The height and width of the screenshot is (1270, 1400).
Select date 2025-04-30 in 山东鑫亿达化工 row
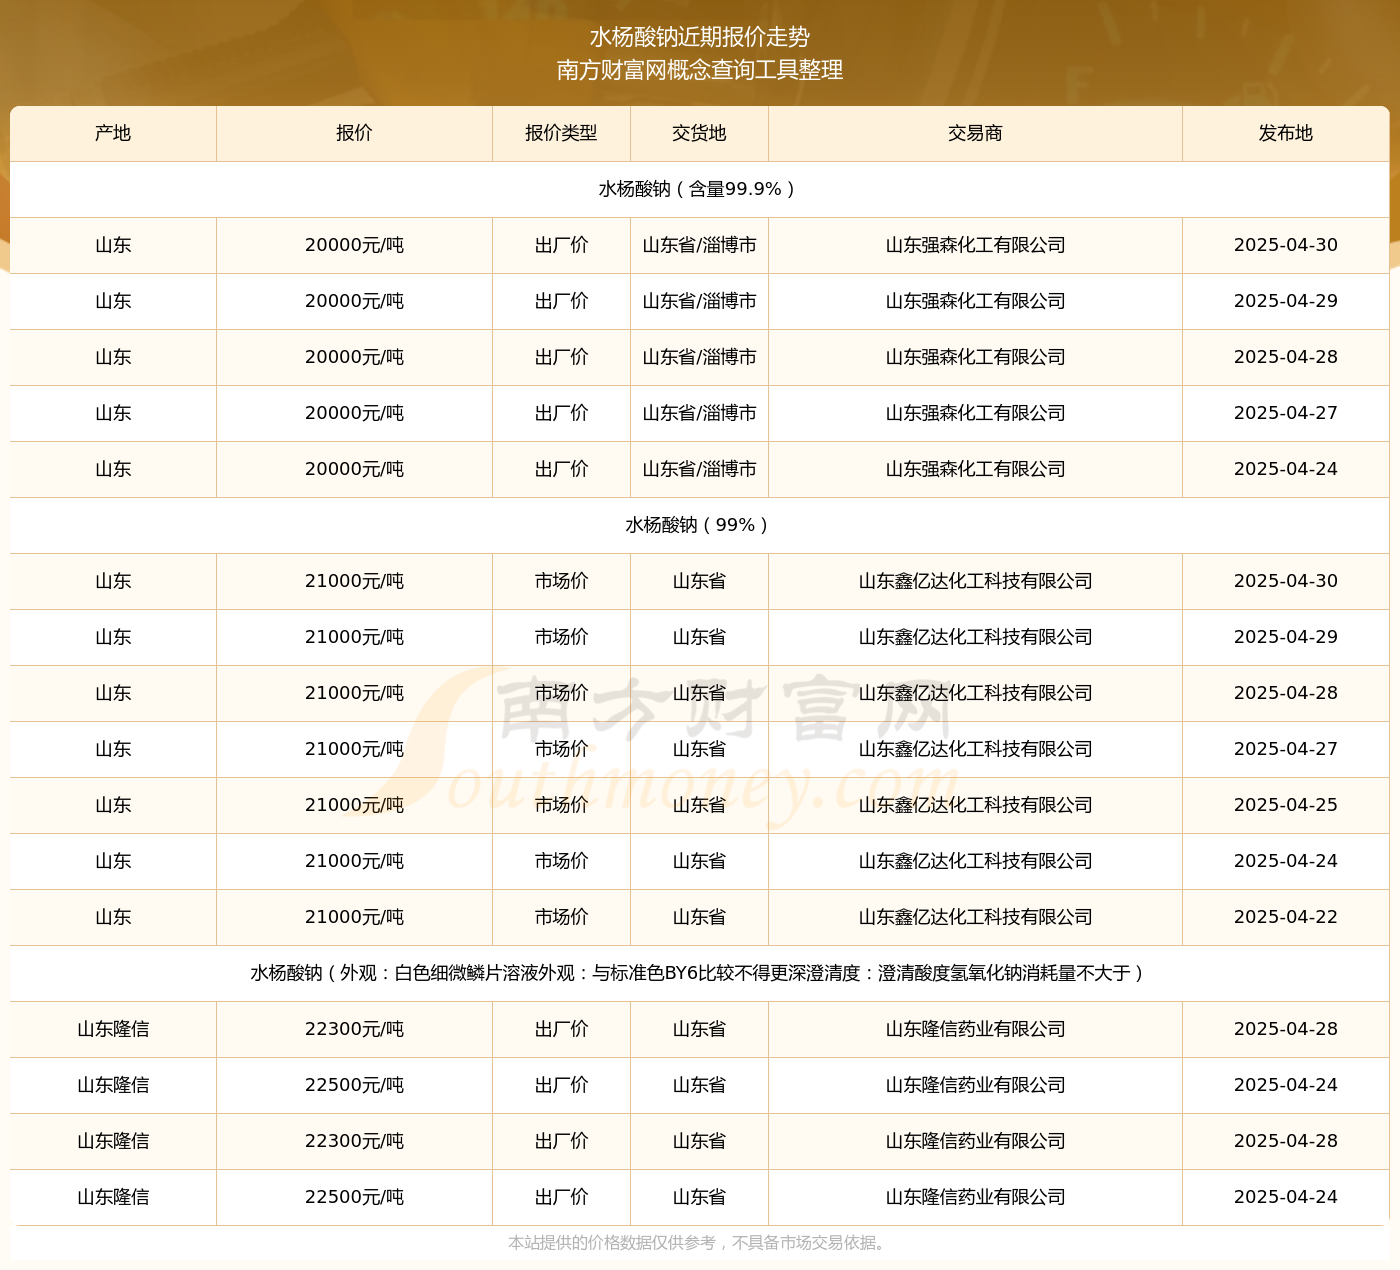click(1285, 581)
